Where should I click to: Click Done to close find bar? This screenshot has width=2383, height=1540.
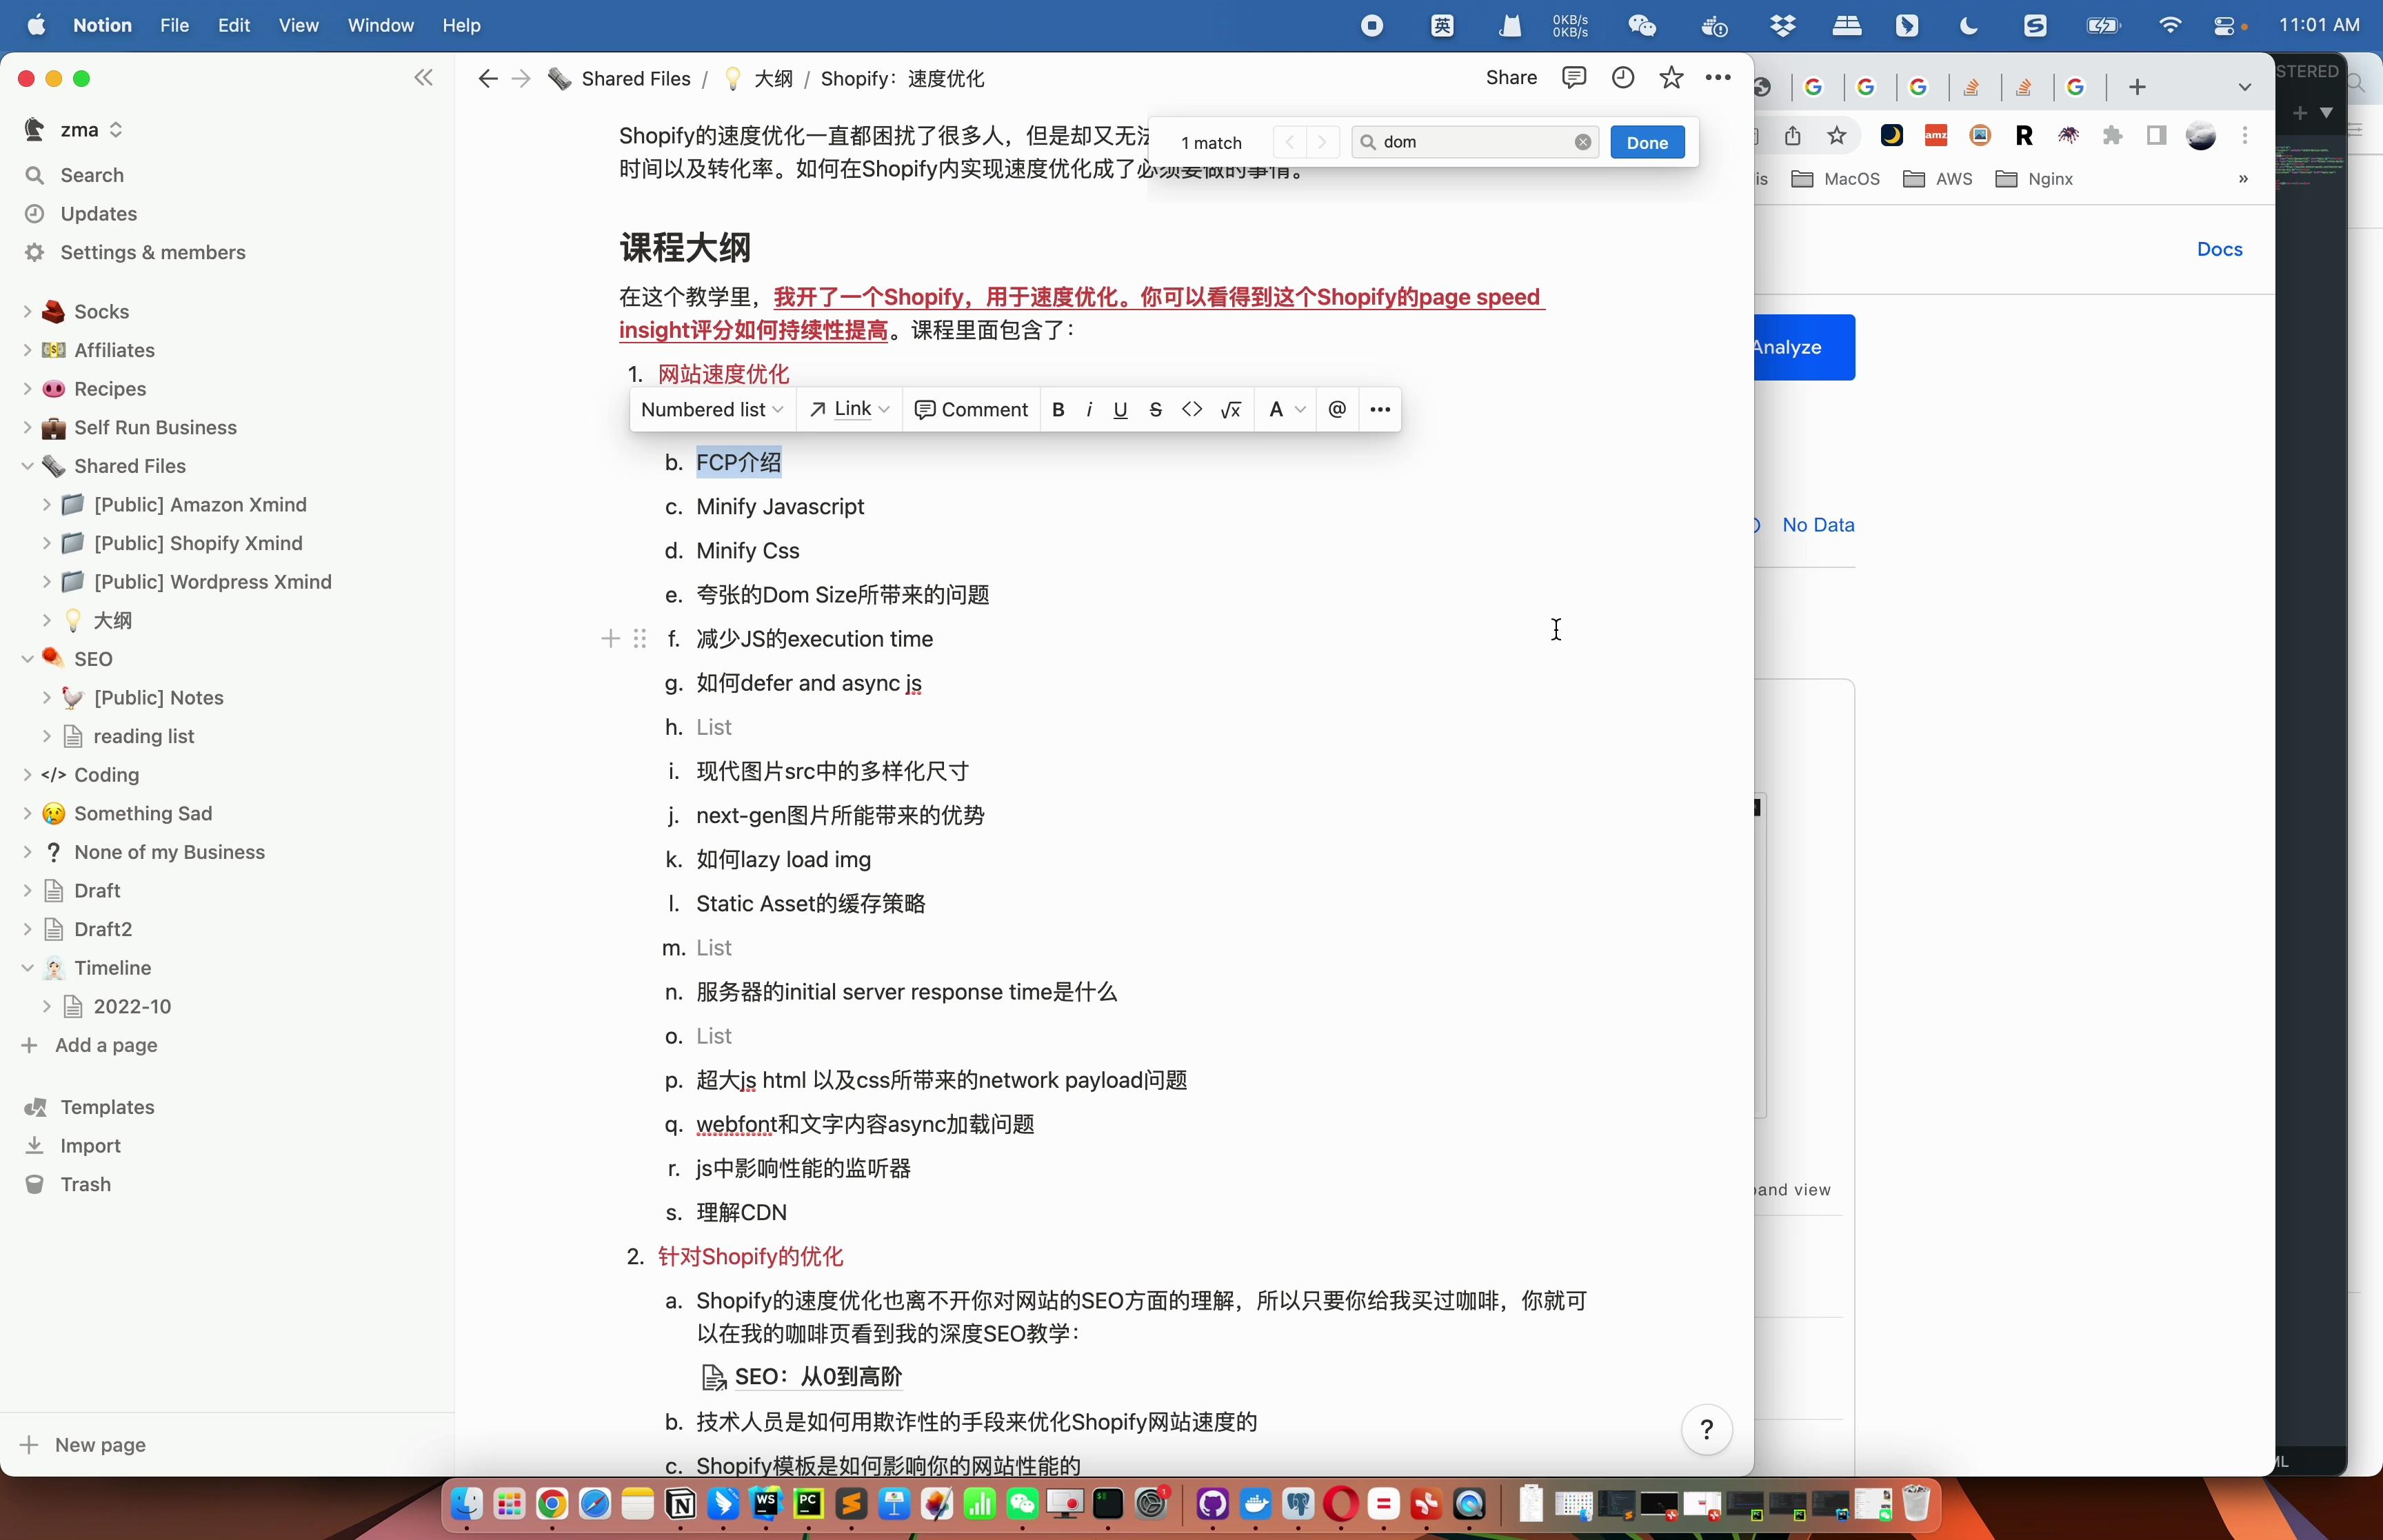pos(1647,142)
